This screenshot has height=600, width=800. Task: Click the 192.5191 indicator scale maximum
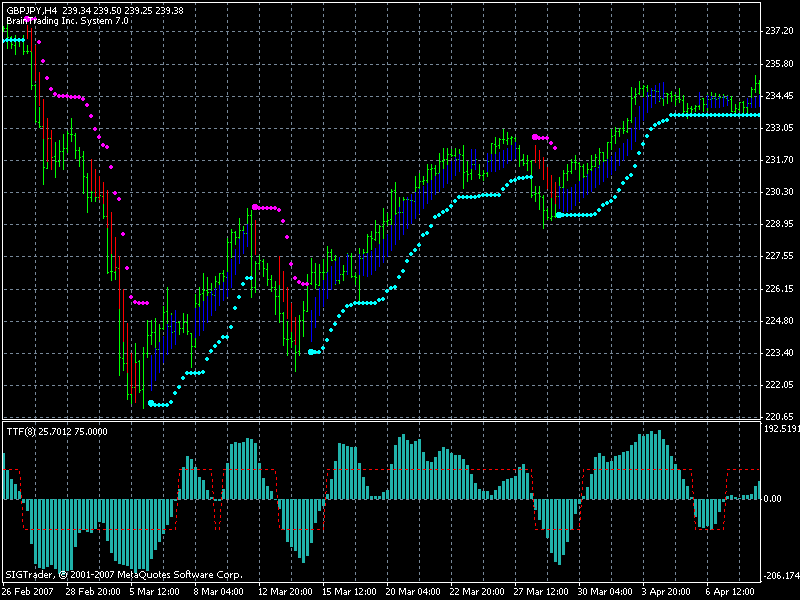click(780, 428)
